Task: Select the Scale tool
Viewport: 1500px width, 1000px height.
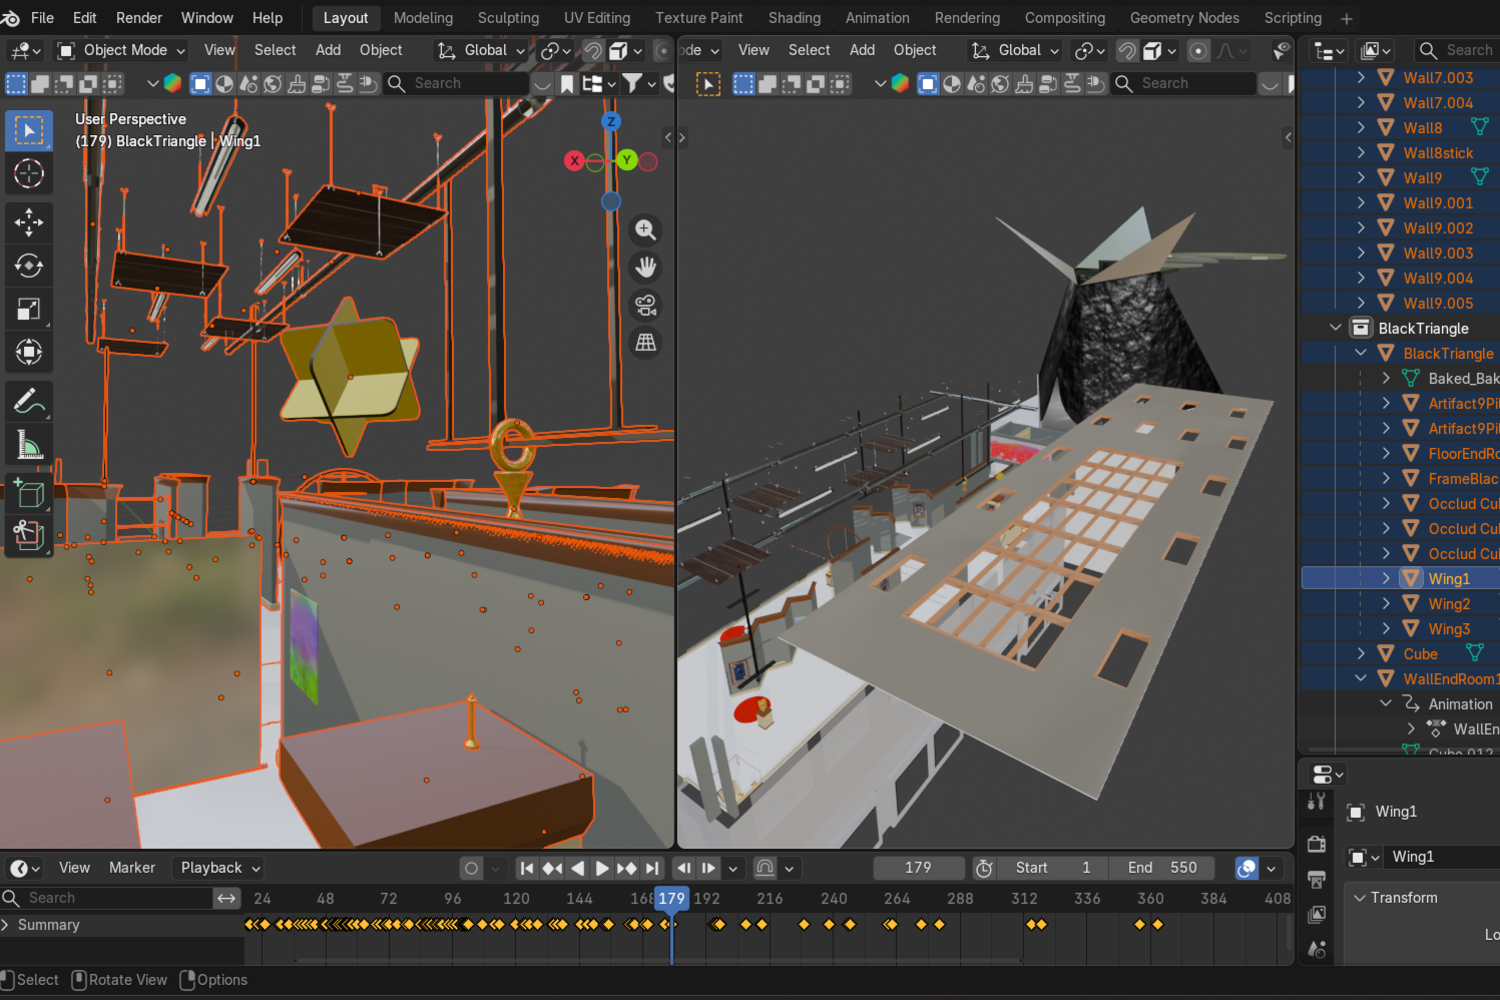Action: coord(29,309)
